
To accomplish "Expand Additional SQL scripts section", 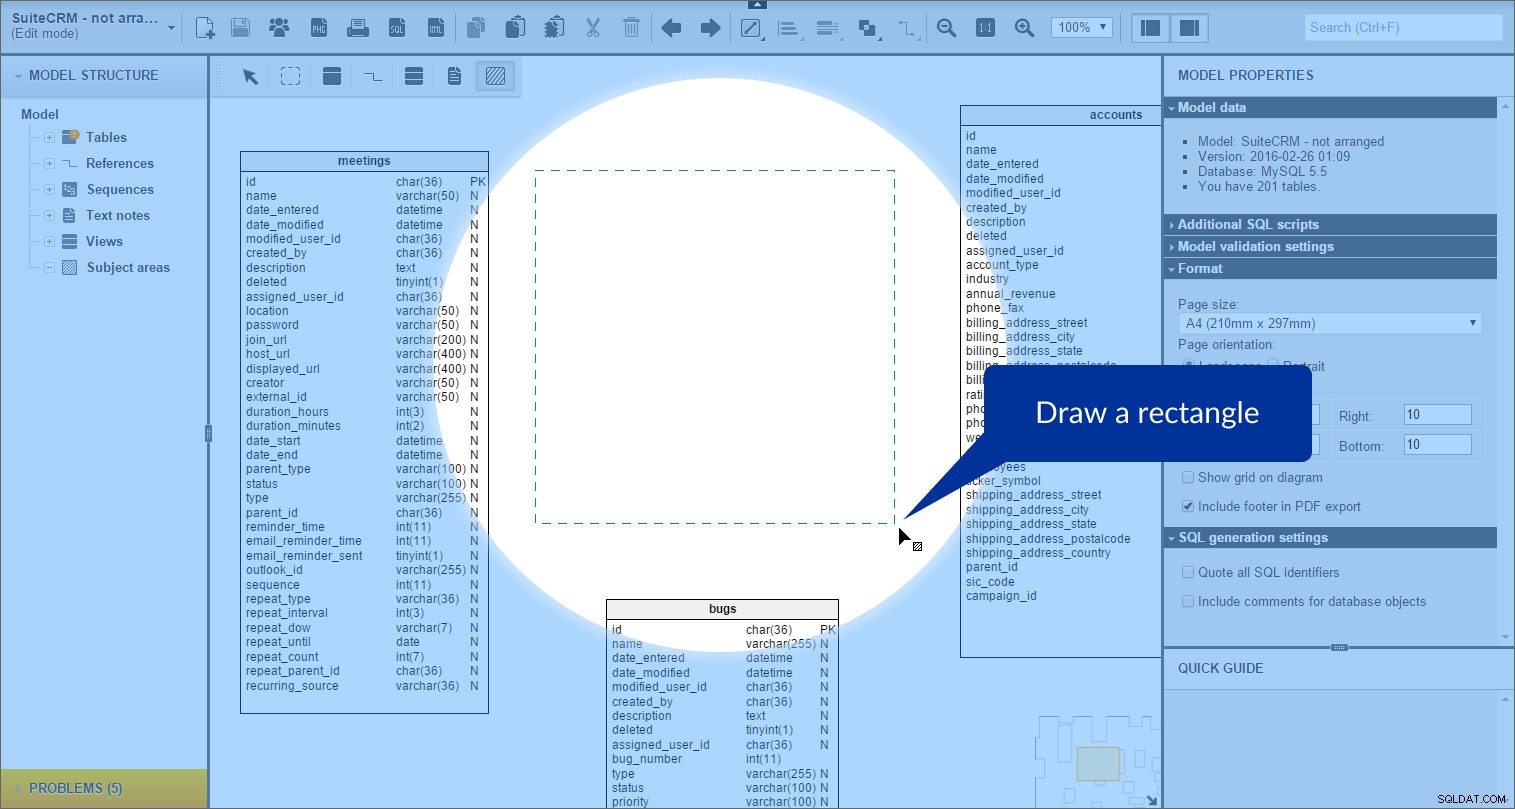I will click(x=1330, y=225).
